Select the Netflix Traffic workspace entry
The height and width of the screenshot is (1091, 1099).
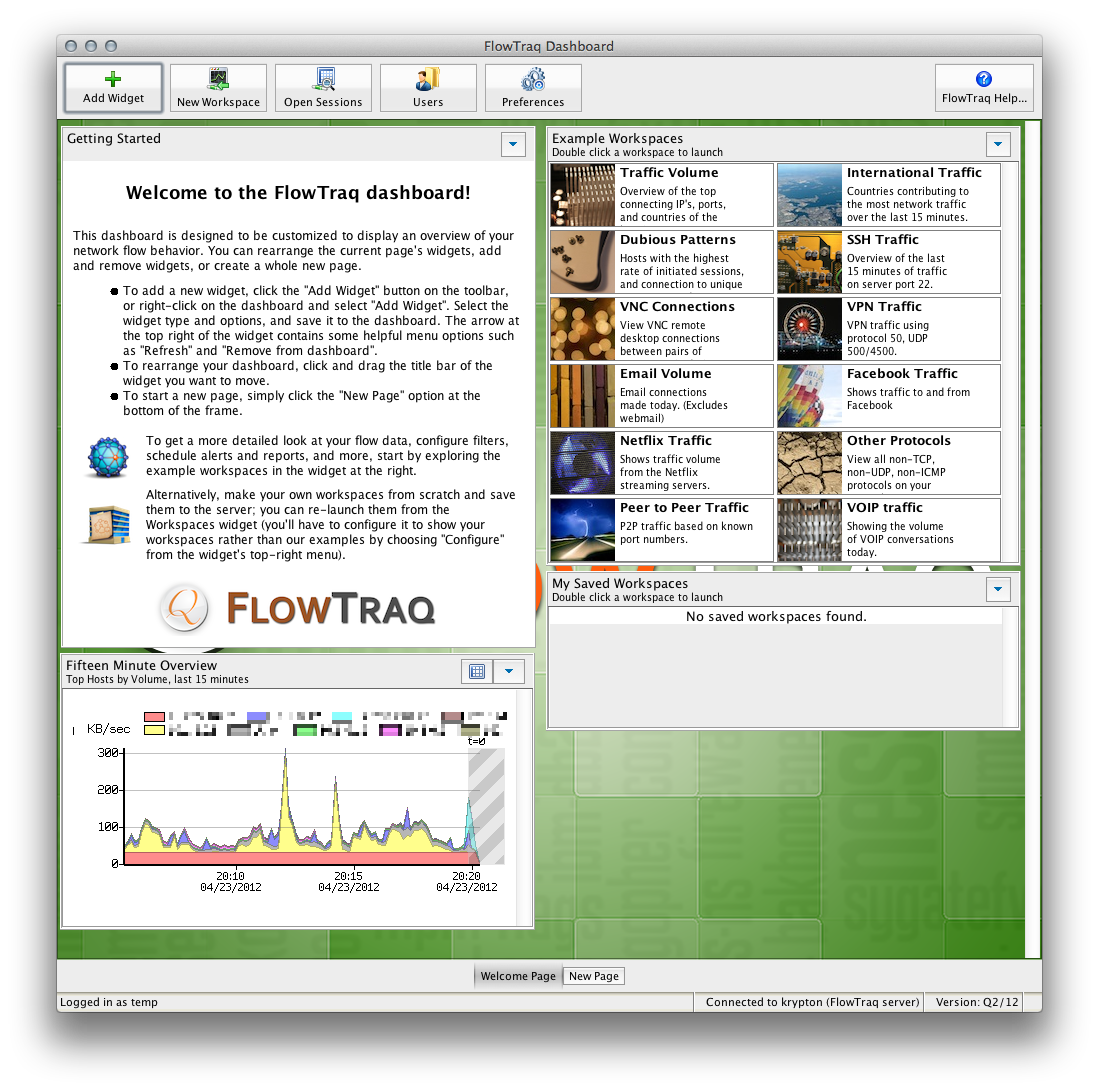(x=662, y=463)
